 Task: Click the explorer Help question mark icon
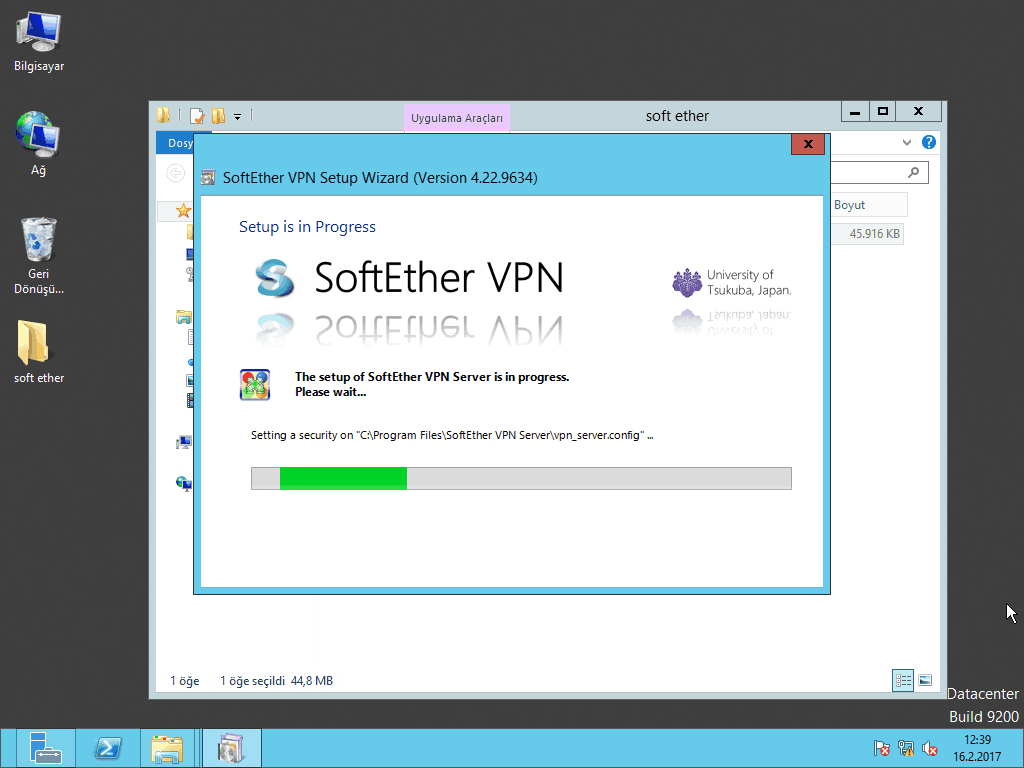point(929,142)
